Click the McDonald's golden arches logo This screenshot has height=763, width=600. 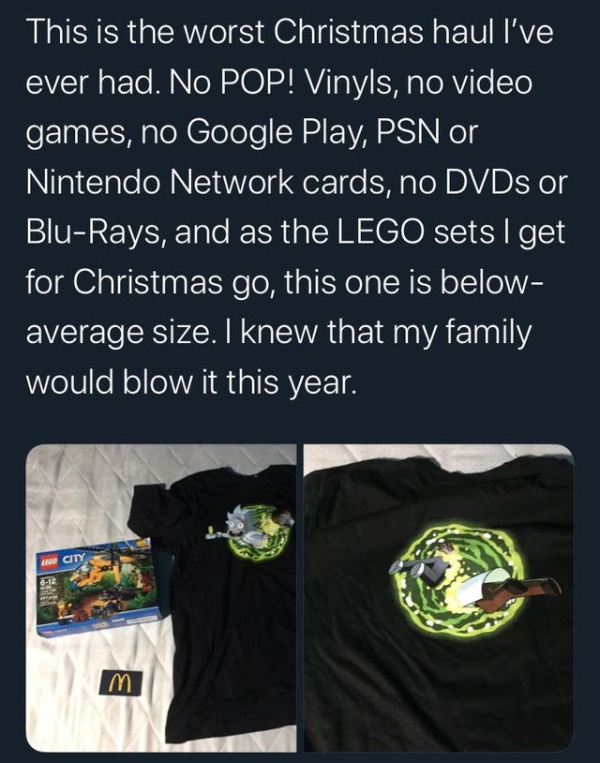(x=122, y=682)
